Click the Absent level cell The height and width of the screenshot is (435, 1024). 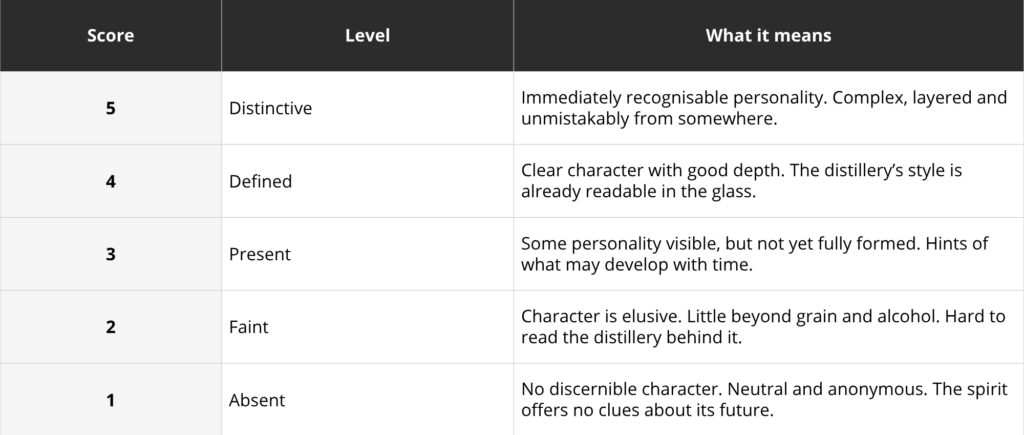click(368, 399)
